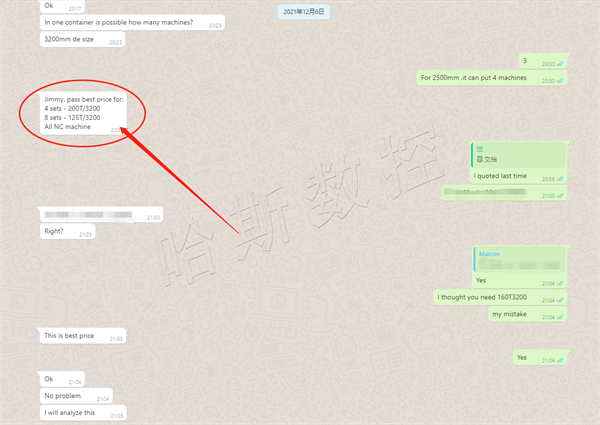
Task: Click the date chip at the top
Action: coord(303,12)
